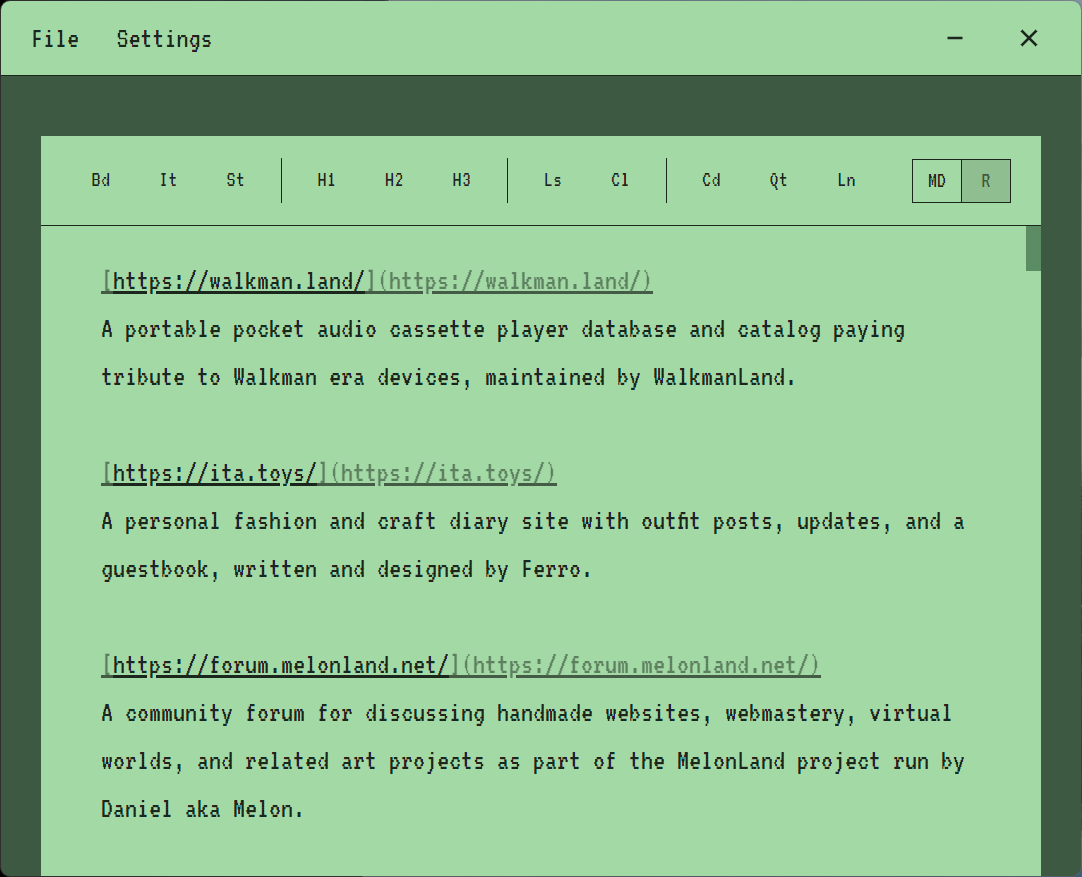
Task: Click the line 'A community forum for discussing'
Action: pos(527,713)
